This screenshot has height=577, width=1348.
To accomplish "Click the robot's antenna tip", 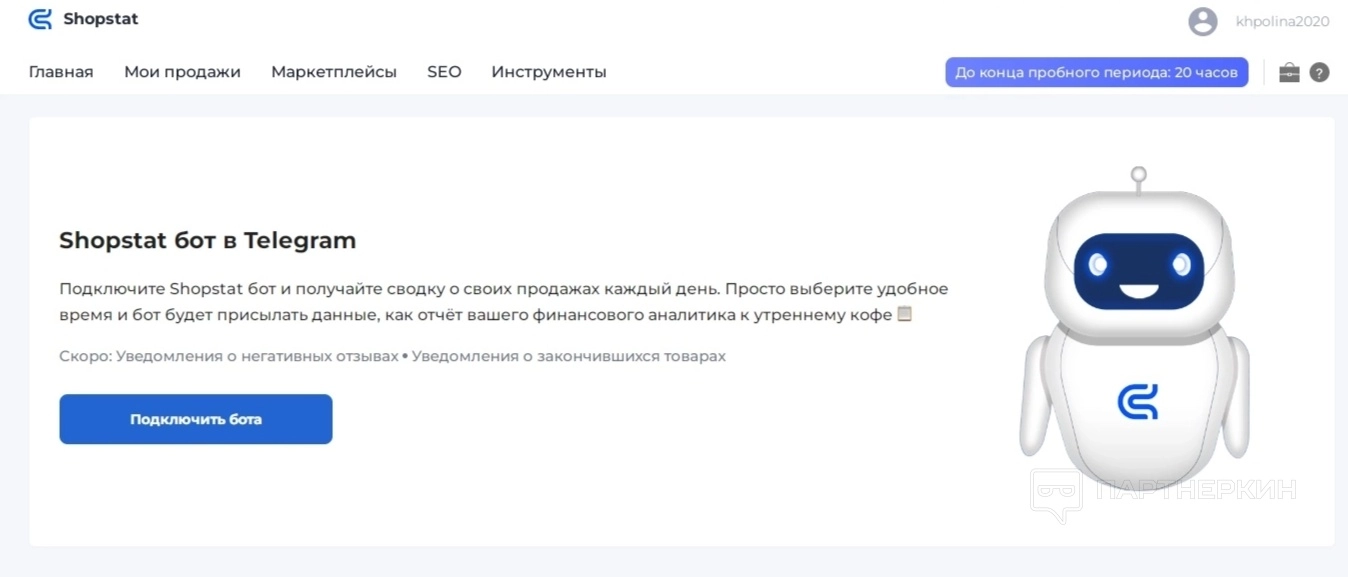I will 1137,175.
